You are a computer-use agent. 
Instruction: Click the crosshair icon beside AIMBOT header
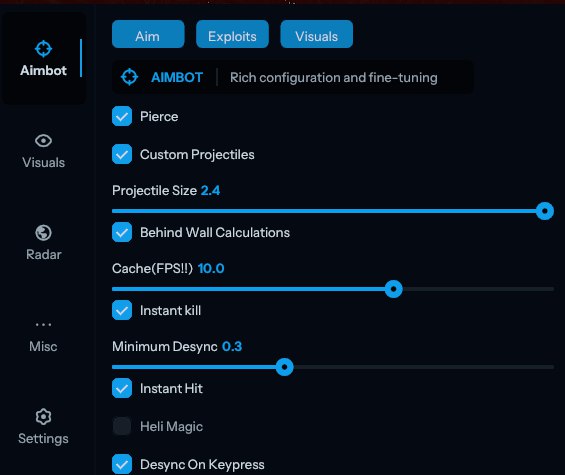(129, 77)
